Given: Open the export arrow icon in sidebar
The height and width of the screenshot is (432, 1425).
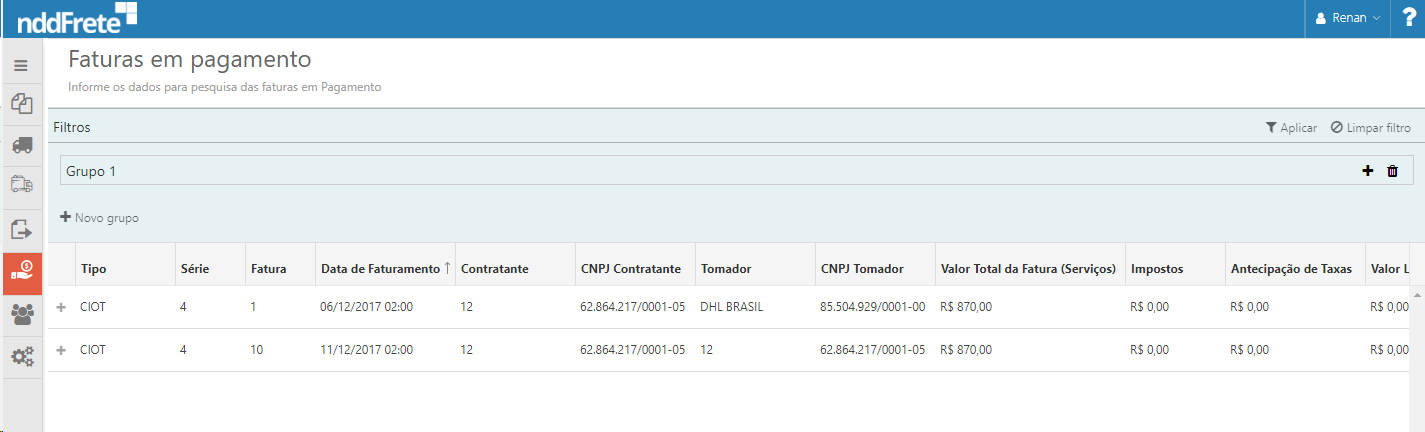Looking at the screenshot, I should 21,230.
